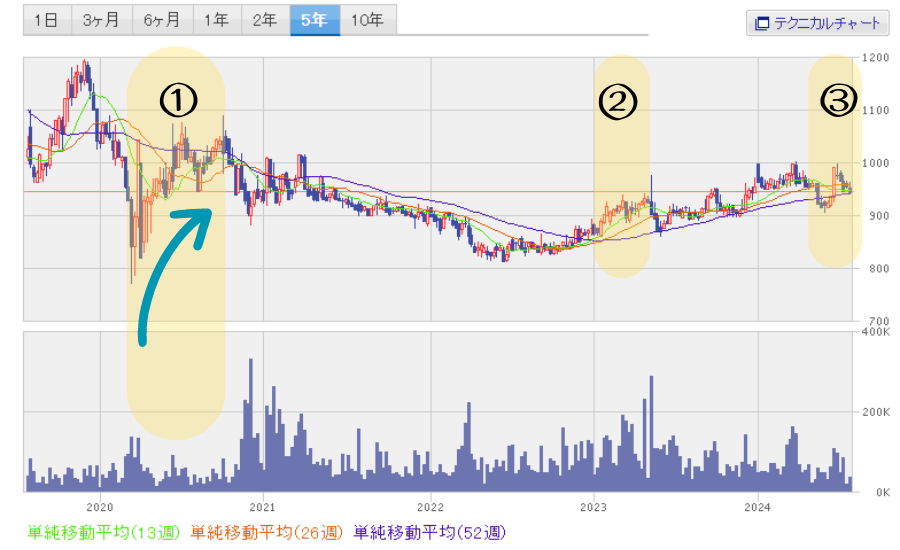This screenshot has height=550, width=900.
Task: Click the window icon beside テクニカルチャート
Action: [x=762, y=23]
